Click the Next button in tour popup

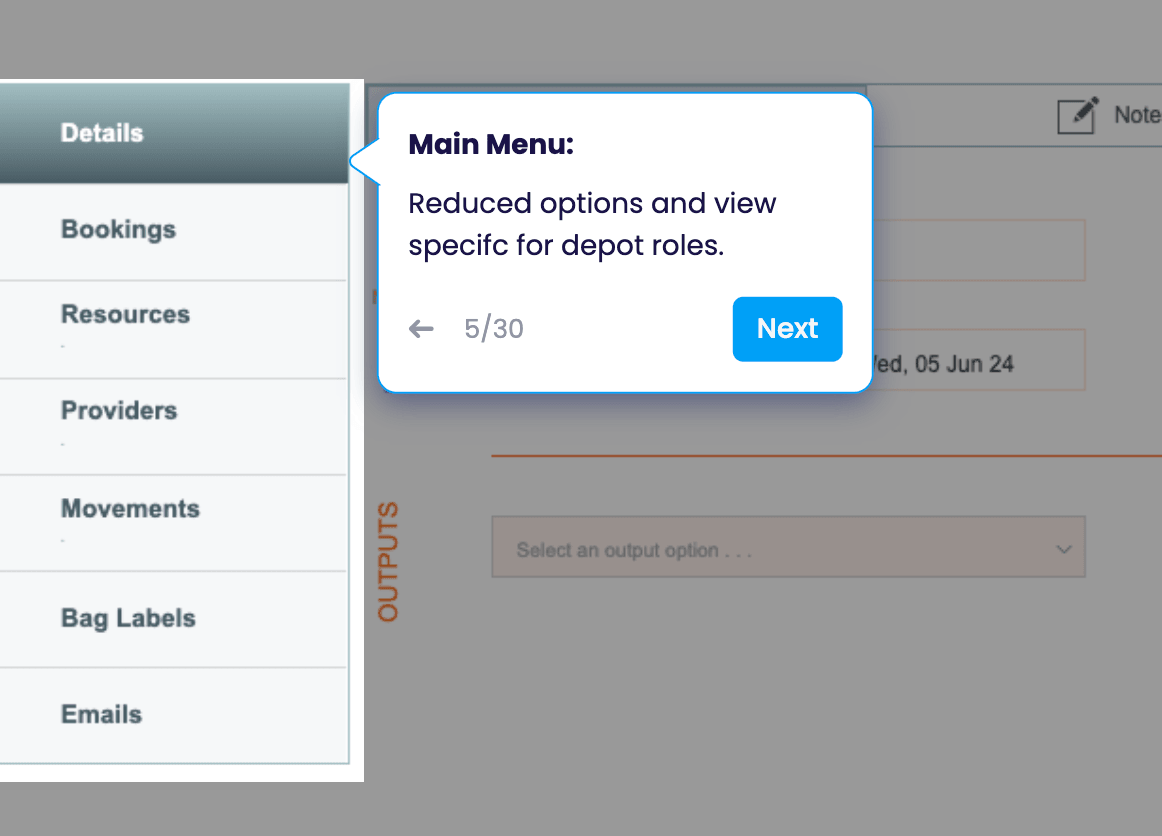787,329
